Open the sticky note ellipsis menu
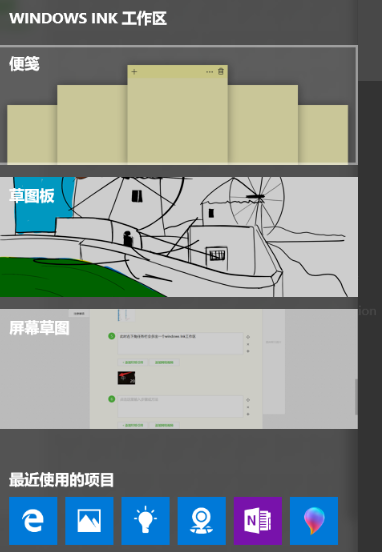The height and width of the screenshot is (552, 382). [x=209, y=72]
